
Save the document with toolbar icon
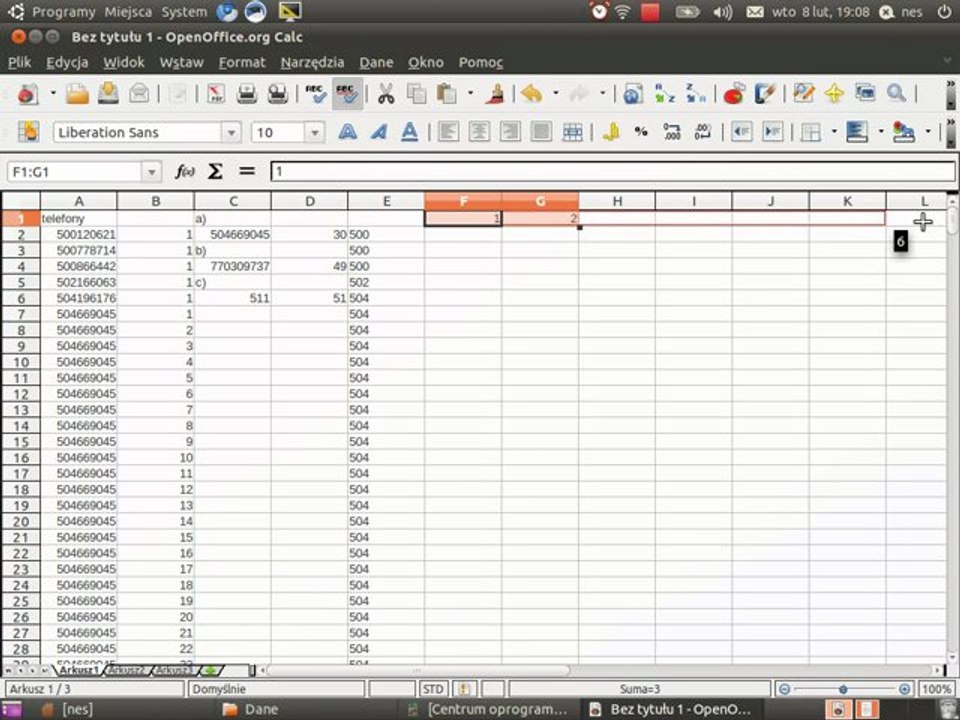[108, 94]
